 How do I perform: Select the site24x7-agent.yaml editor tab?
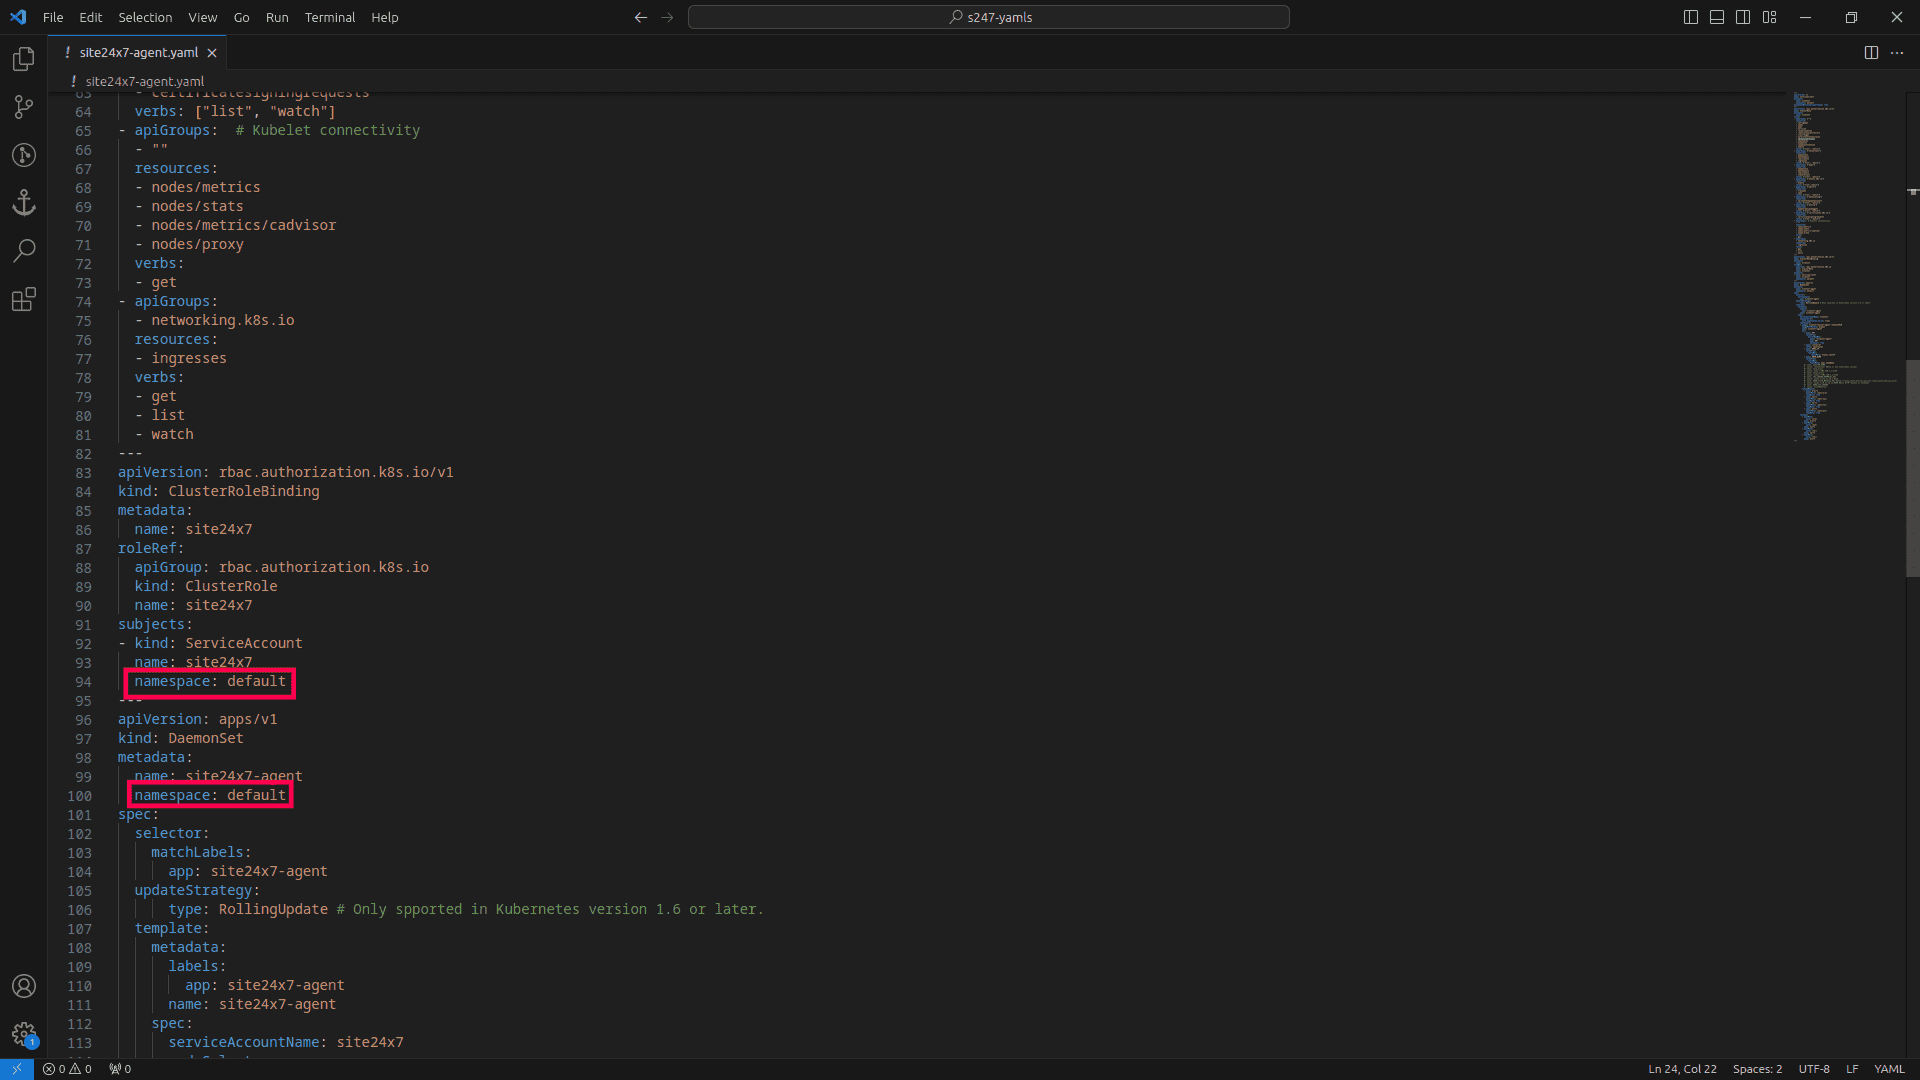coord(139,53)
